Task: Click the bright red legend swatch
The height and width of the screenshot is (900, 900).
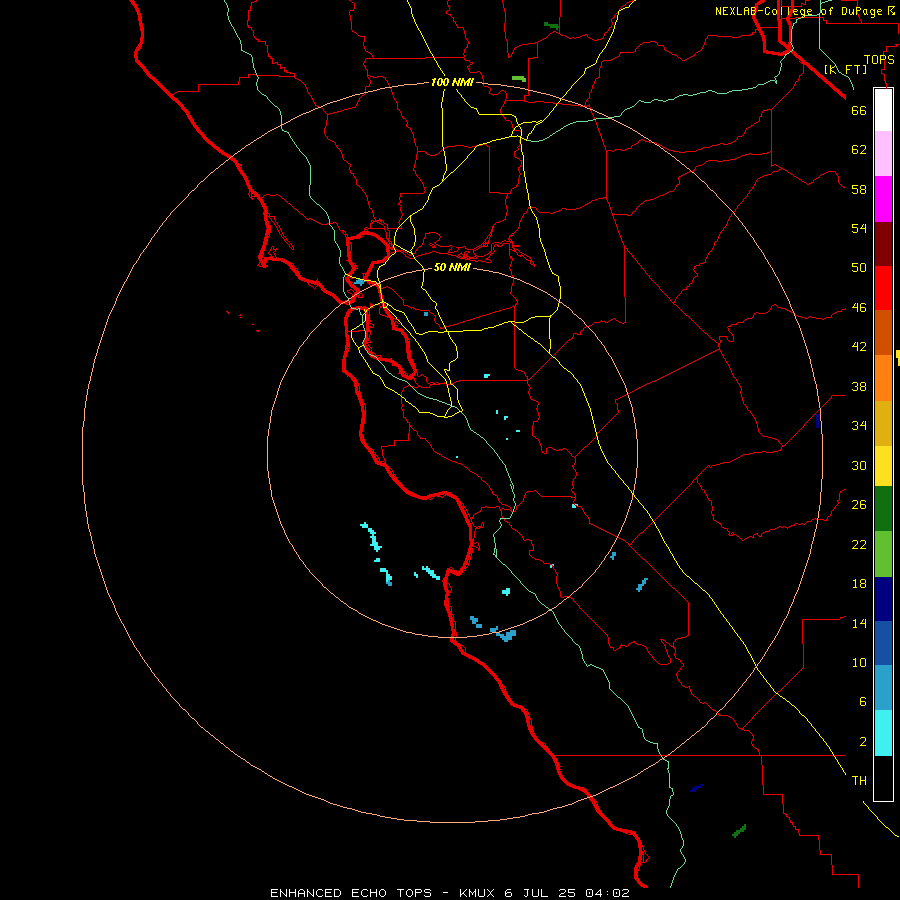Action: click(x=883, y=288)
